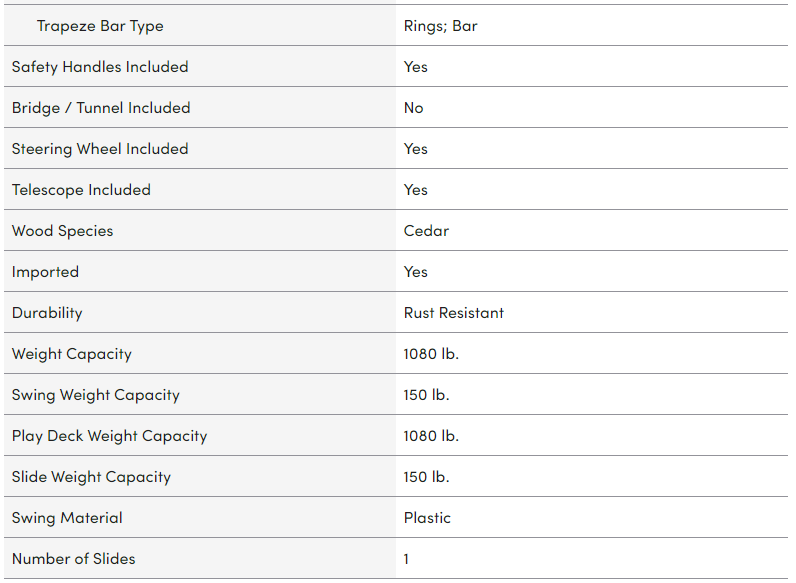This screenshot has height=583, width=796.
Task: Click the "Rings; Bar" value
Action: click(x=441, y=26)
